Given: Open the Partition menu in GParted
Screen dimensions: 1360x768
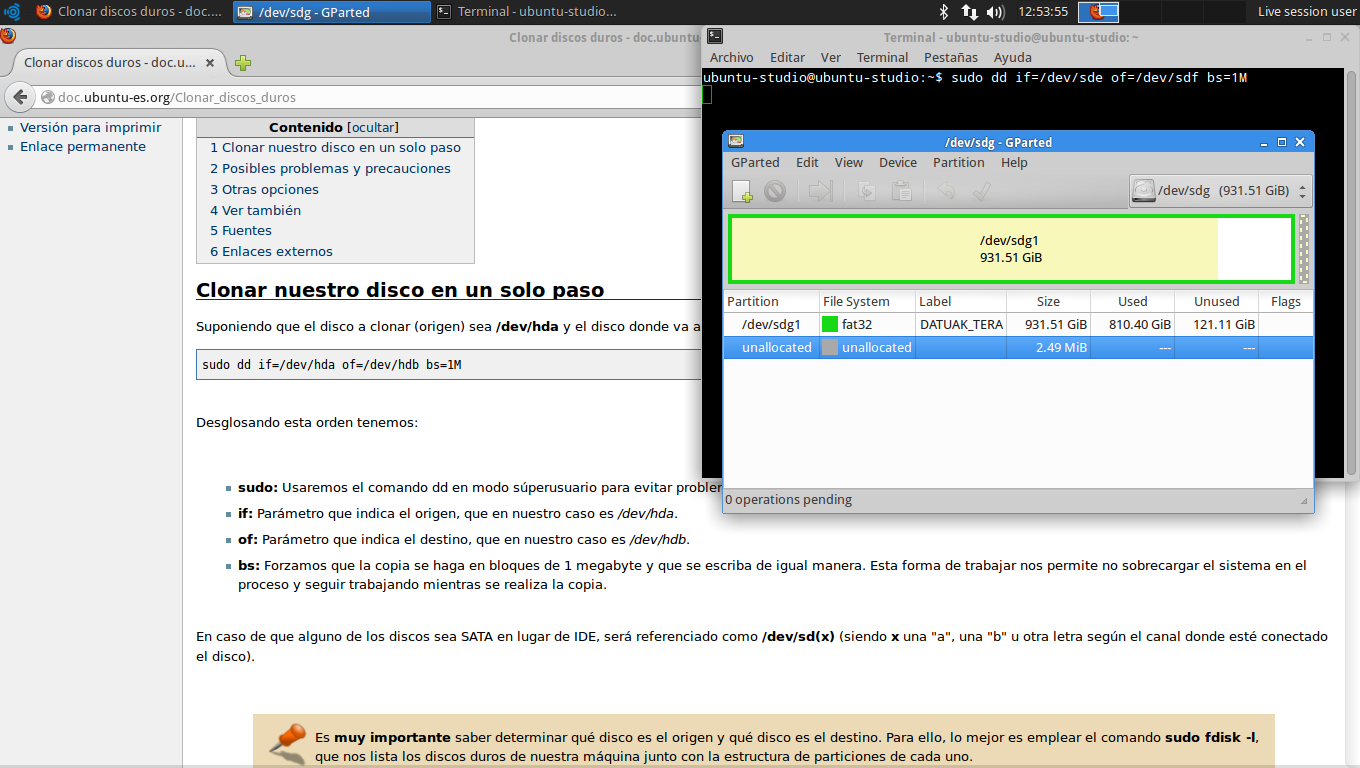Looking at the screenshot, I should coord(959,162).
